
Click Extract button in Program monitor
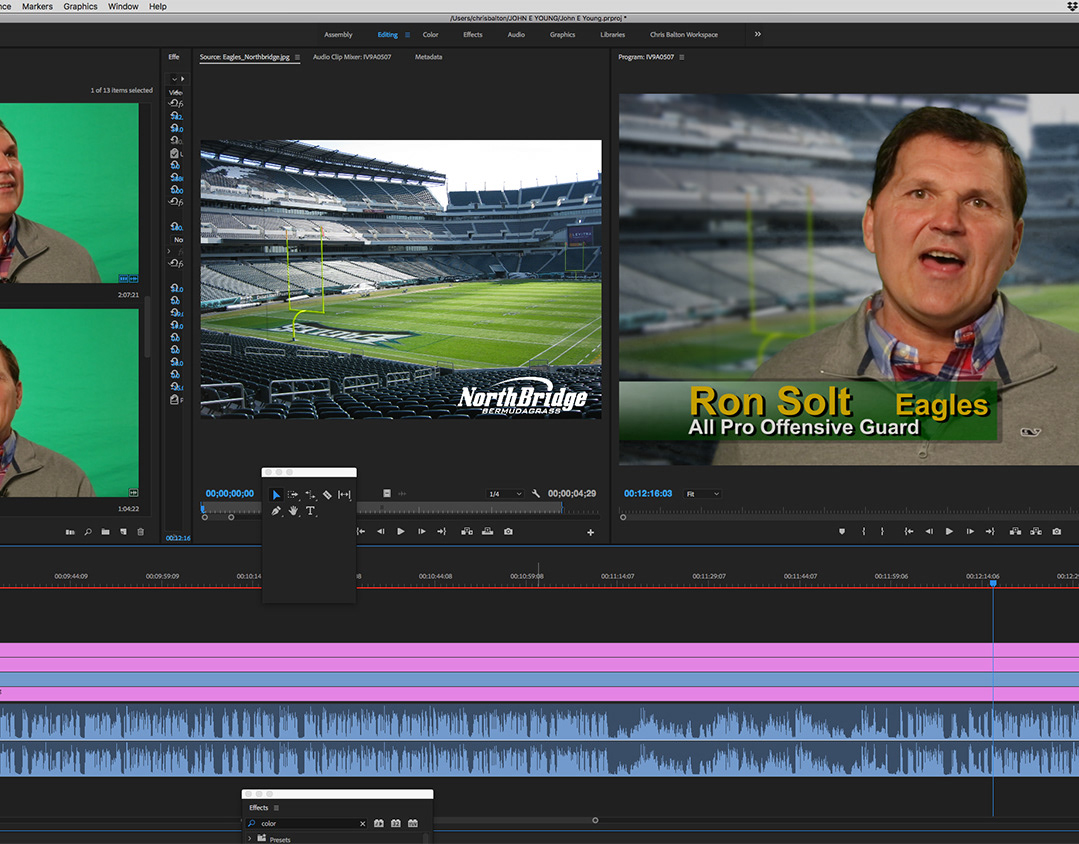1036,531
